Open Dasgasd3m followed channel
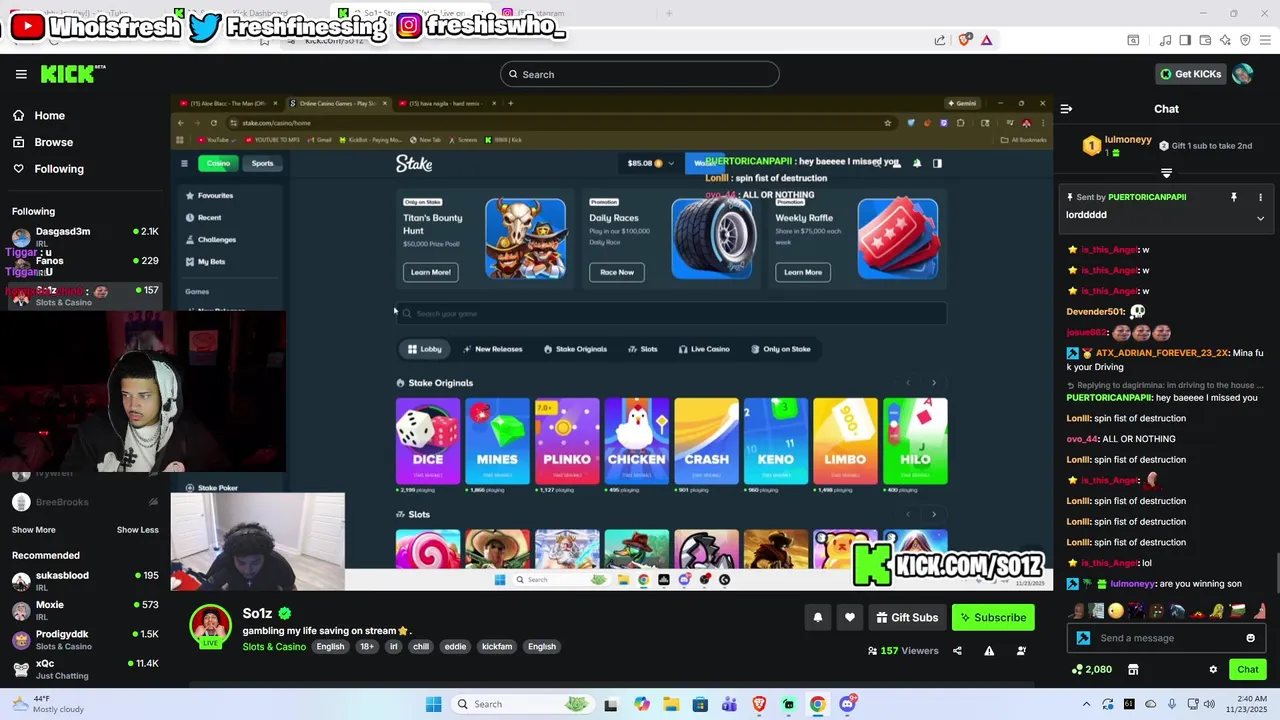 tap(85, 237)
